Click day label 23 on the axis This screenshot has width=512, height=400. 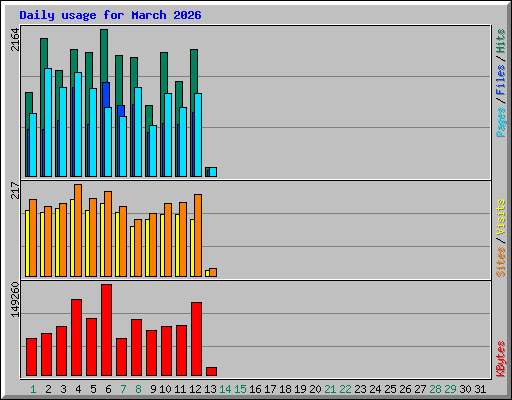[x=360, y=389]
